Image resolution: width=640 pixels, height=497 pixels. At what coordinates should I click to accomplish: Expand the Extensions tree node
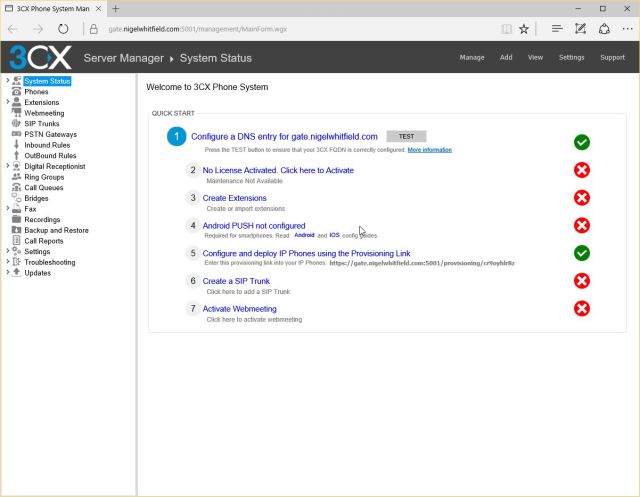tap(7, 102)
